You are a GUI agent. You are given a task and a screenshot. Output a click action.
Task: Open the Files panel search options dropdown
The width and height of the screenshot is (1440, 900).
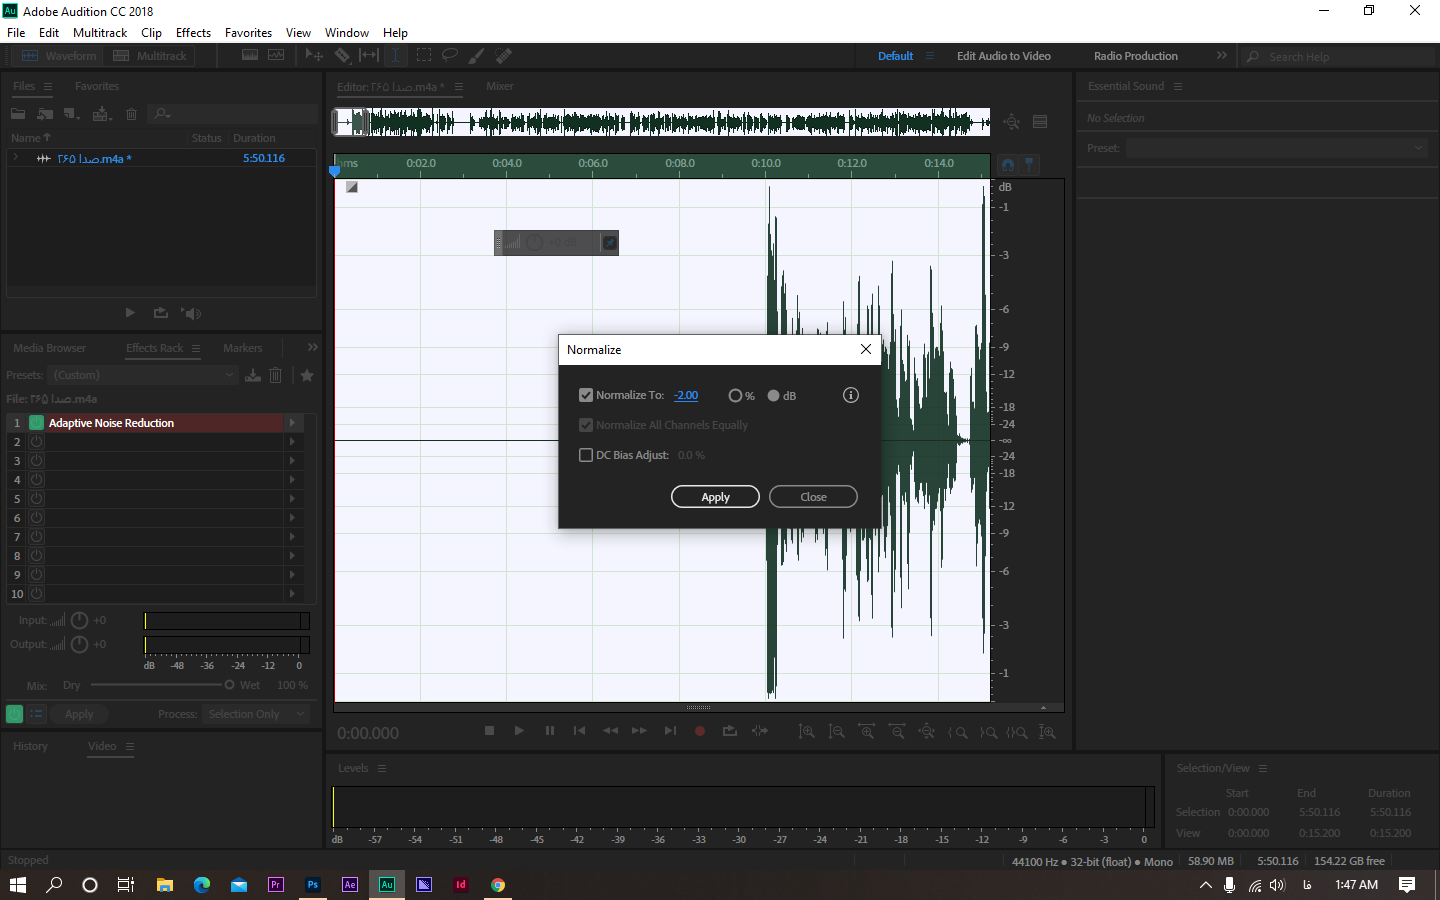(x=163, y=114)
